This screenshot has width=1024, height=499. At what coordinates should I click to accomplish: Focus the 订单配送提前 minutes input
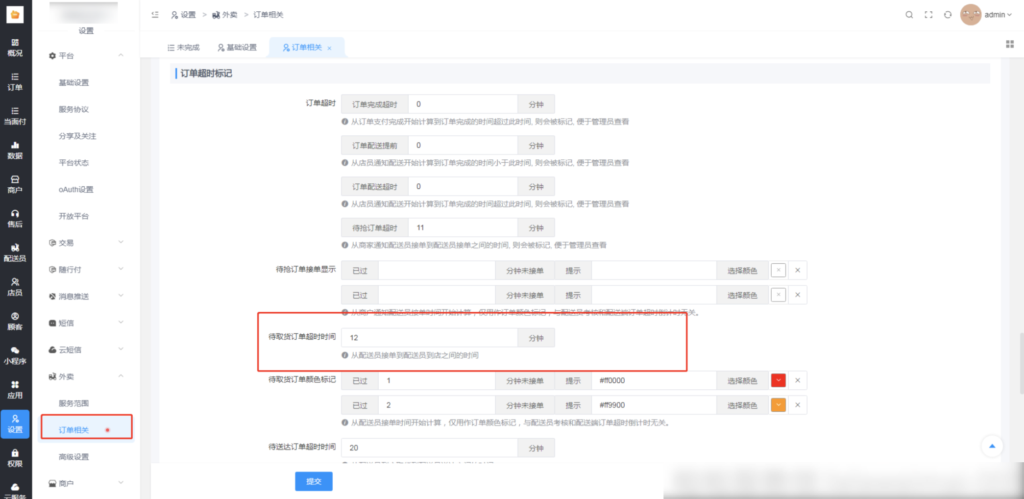pyautogui.click(x=463, y=146)
